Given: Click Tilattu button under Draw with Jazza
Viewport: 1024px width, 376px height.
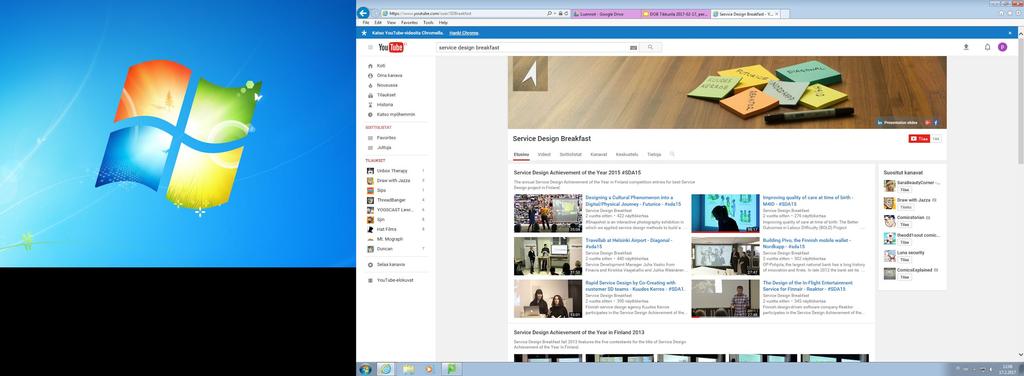Looking at the screenshot, I should [x=905, y=207].
